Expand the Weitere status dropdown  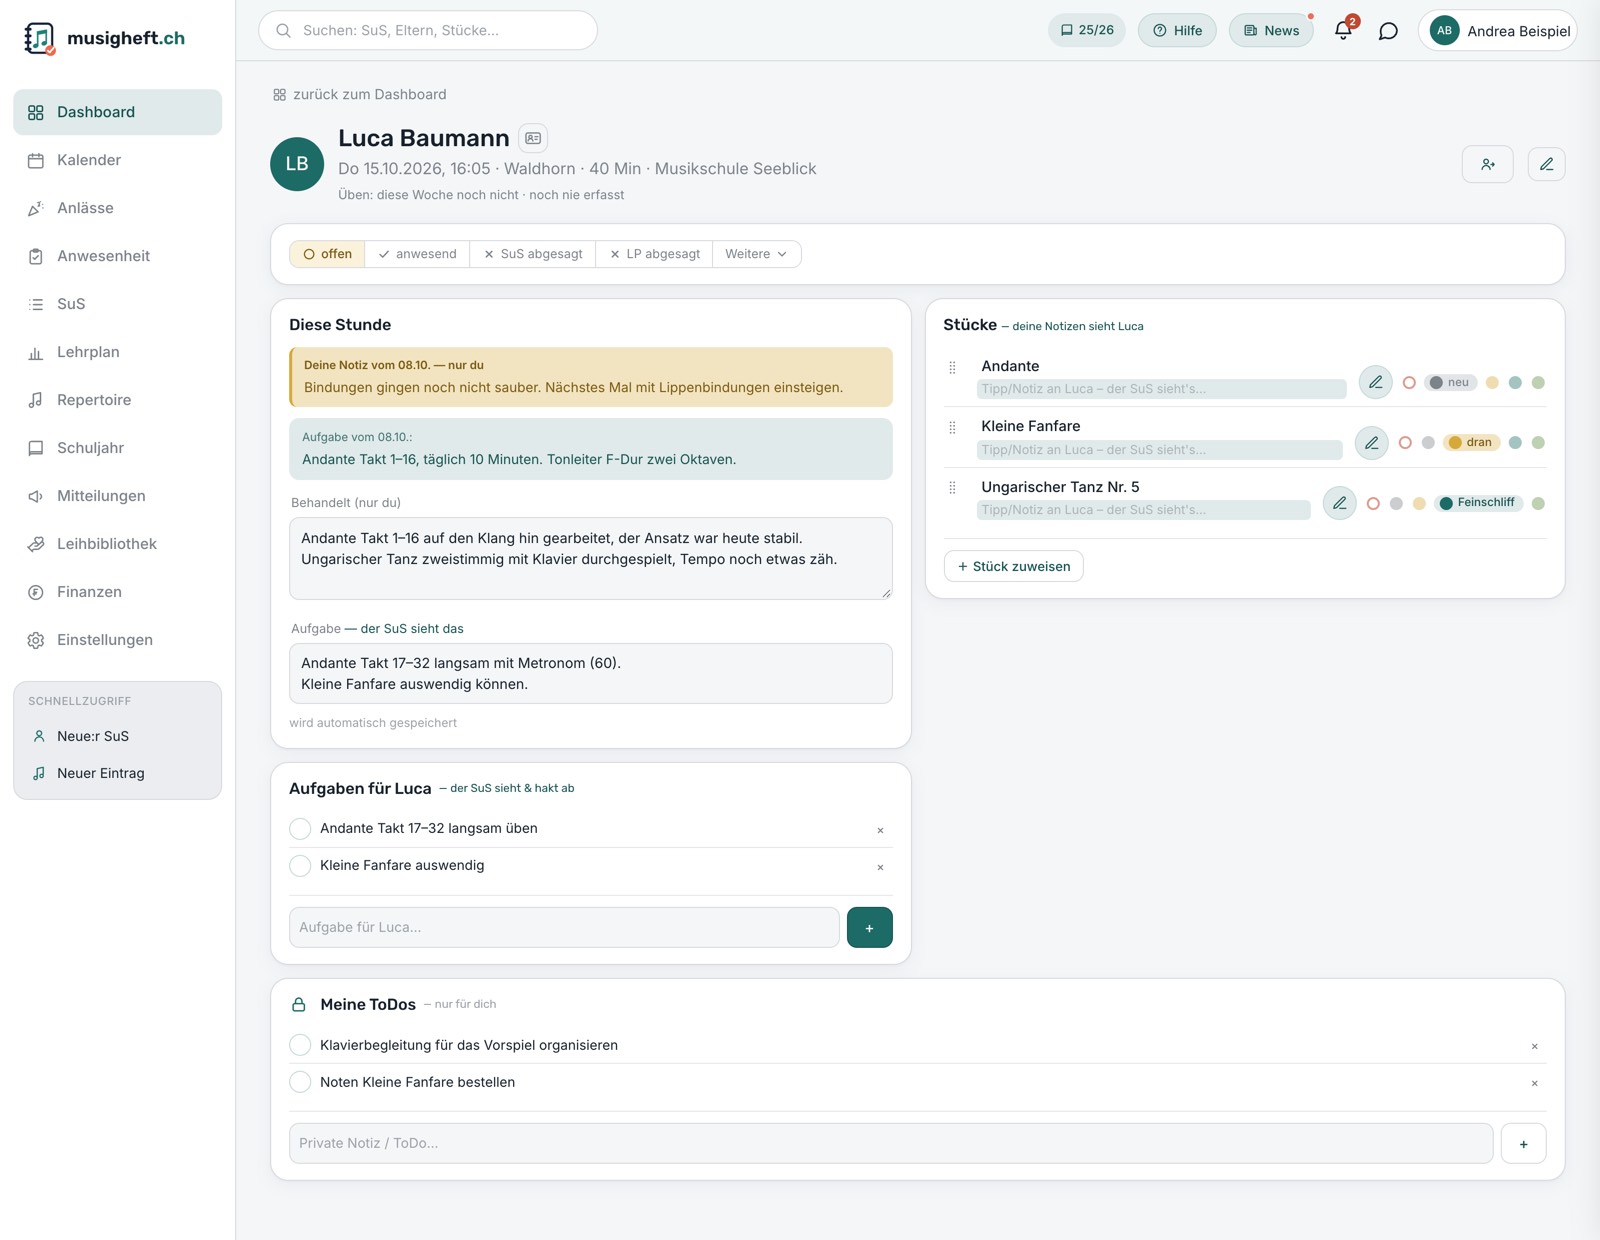pyautogui.click(x=756, y=254)
